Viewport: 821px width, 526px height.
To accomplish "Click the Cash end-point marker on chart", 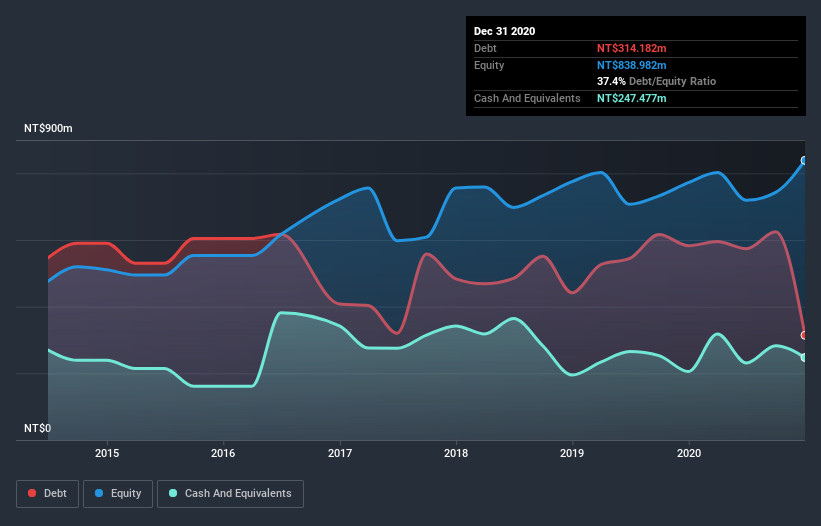I will click(x=804, y=357).
